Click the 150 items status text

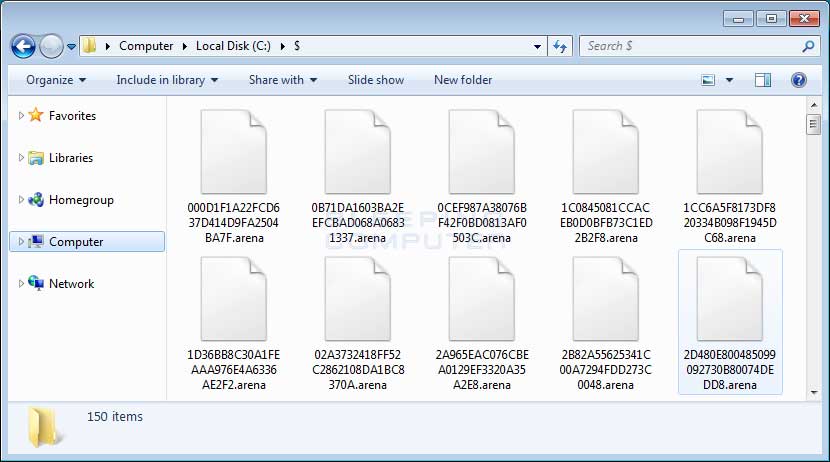coord(115,416)
